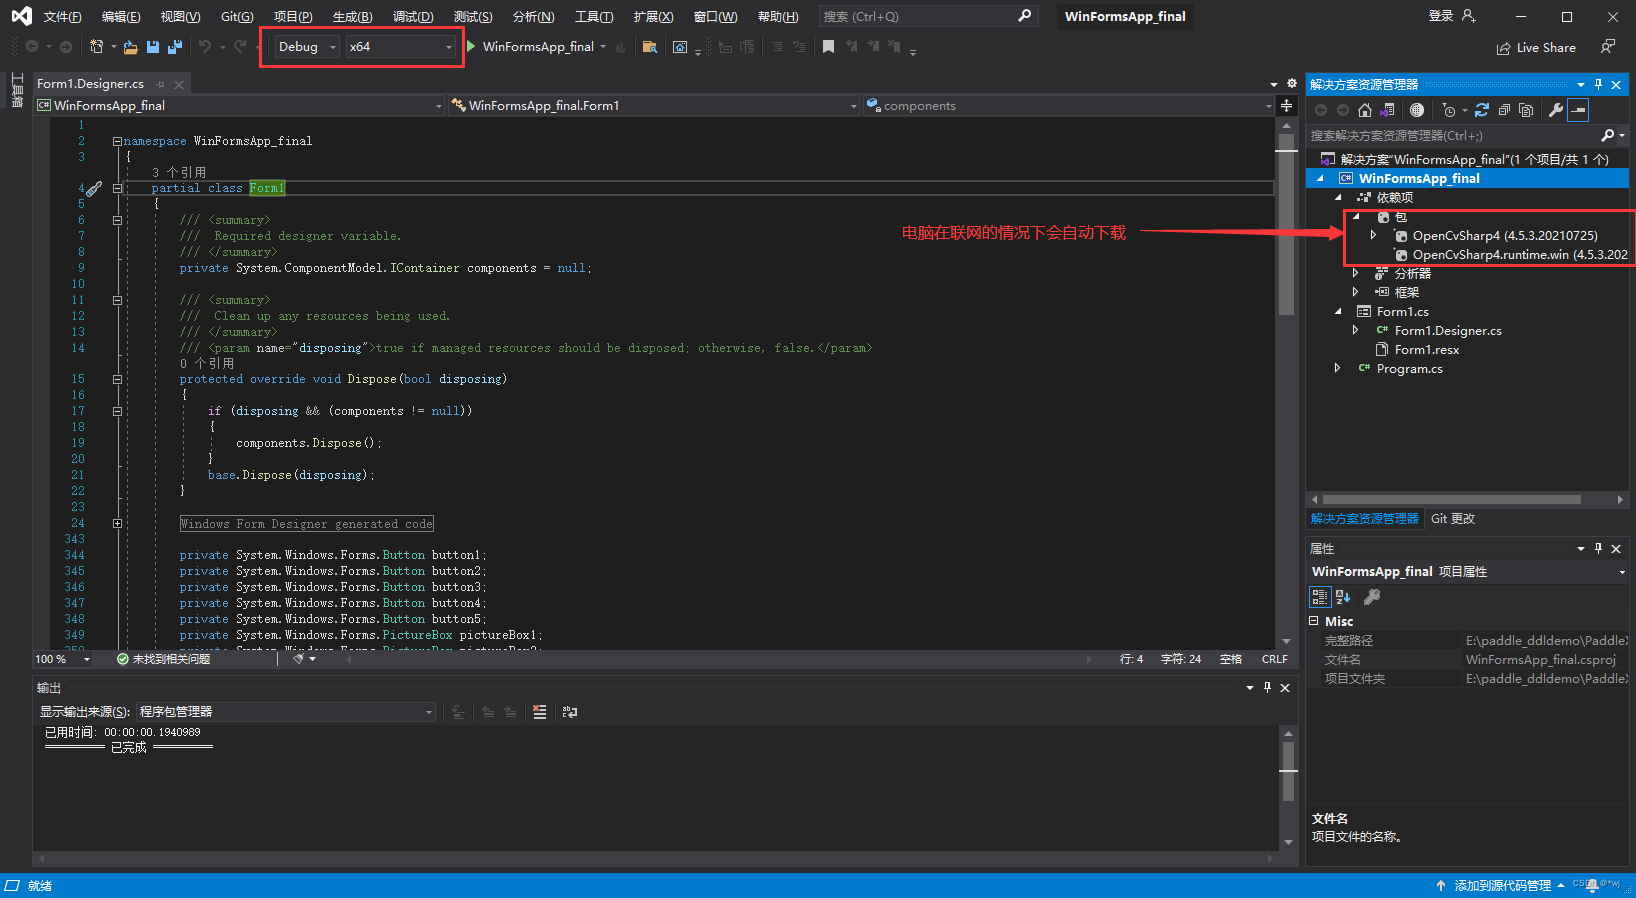The image size is (1636, 898).
Task: Open the 工具(T) tools menu
Action: point(594,16)
